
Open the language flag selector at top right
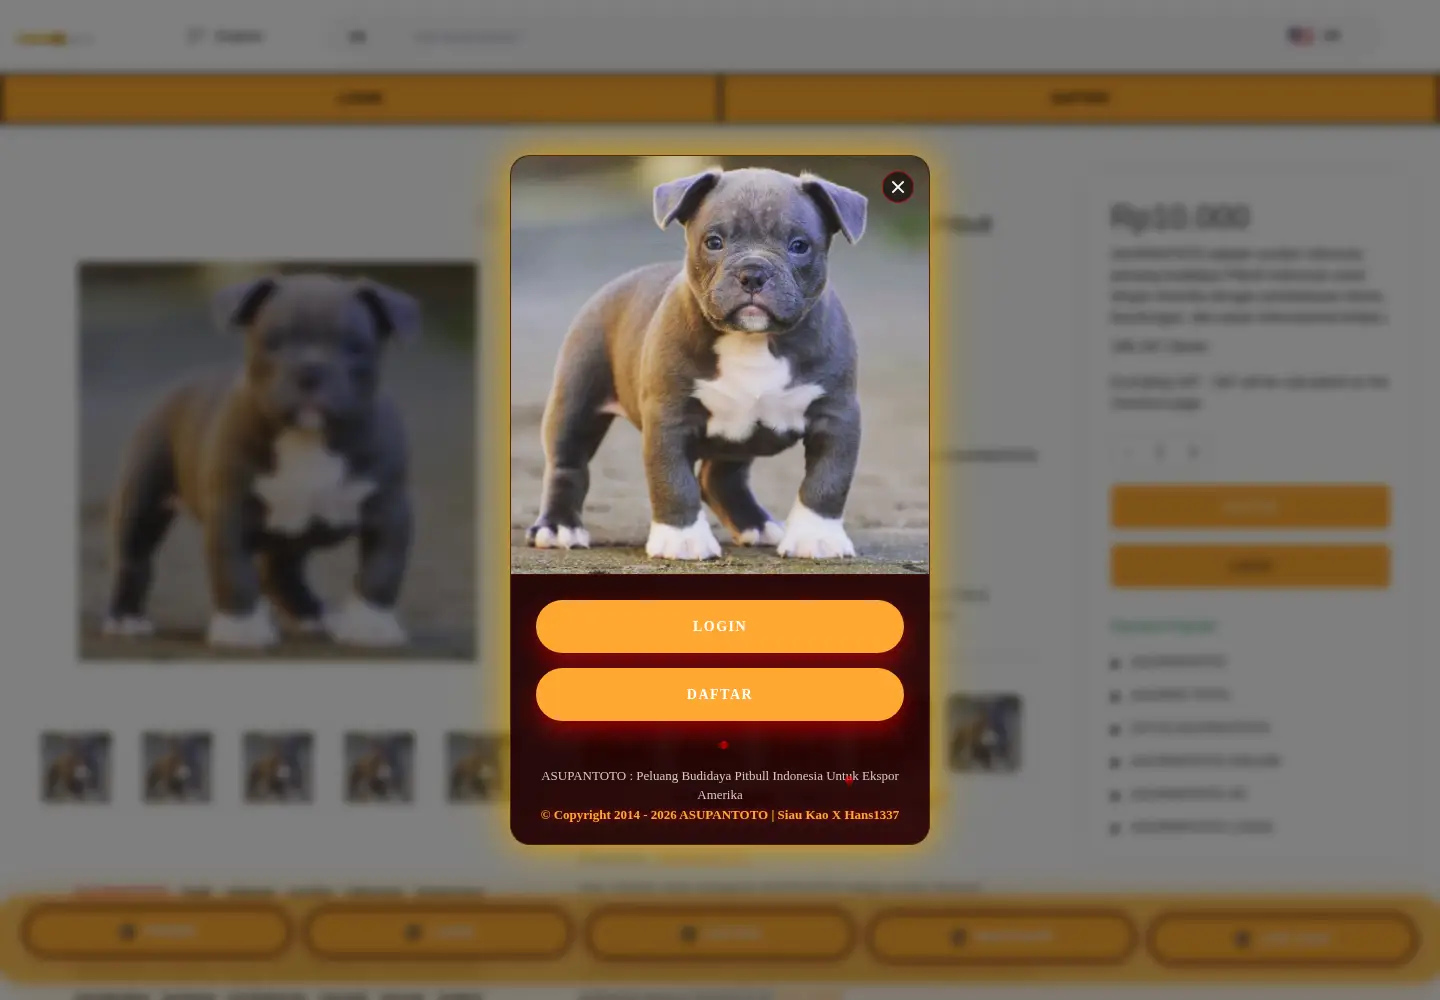click(x=1314, y=36)
